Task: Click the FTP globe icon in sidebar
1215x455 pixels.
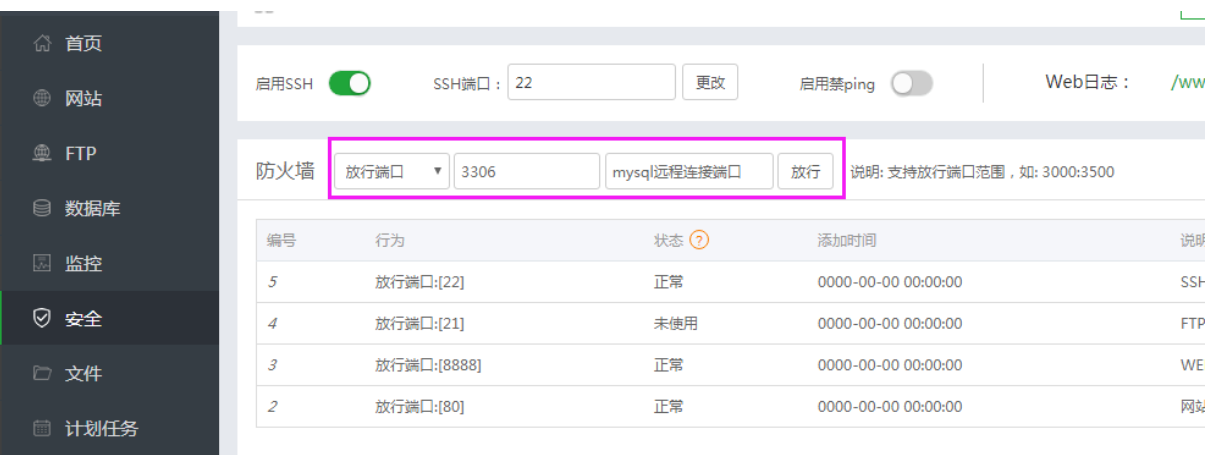Action: click(42, 154)
